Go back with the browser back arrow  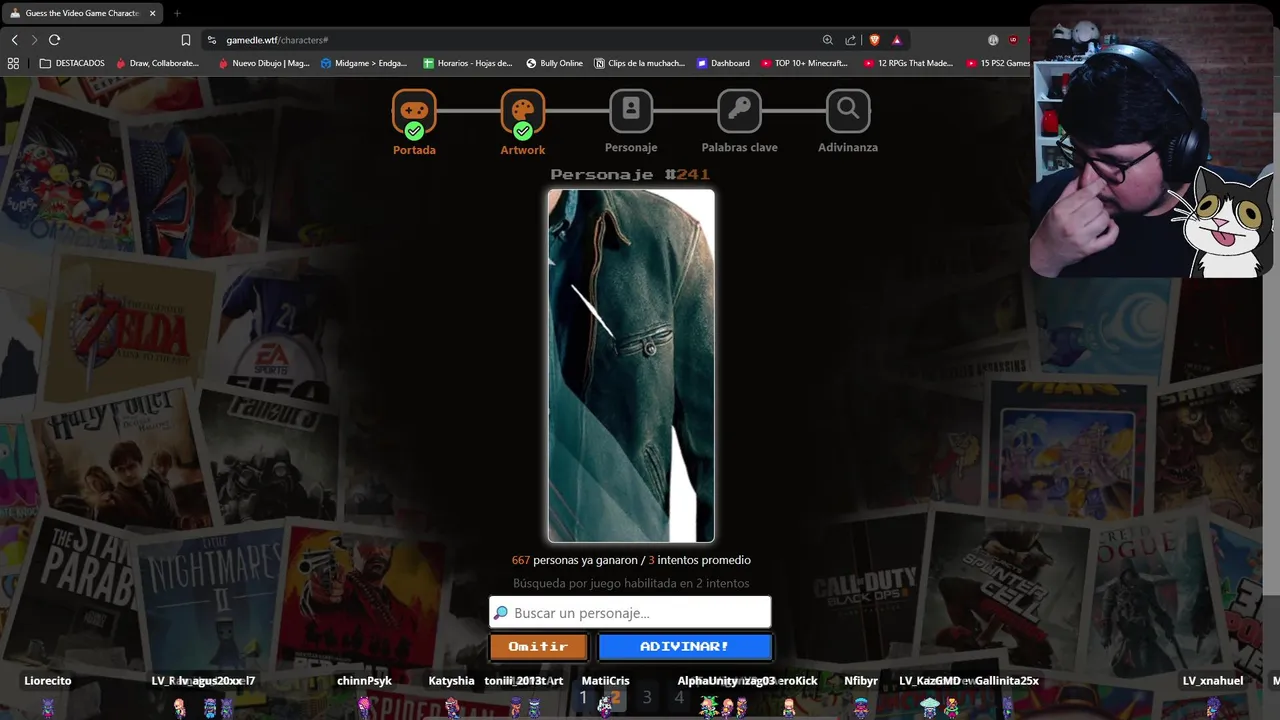[14, 40]
